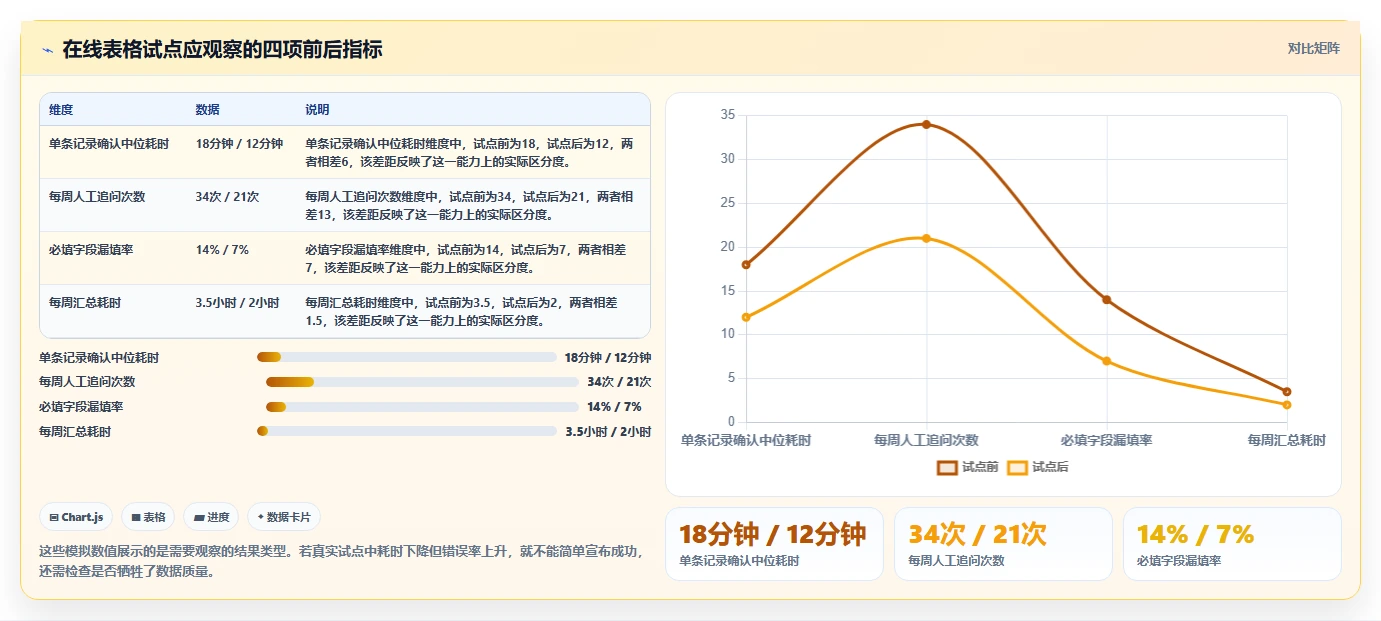Select the 必填字段漏填率 table row cell

click(x=91, y=250)
